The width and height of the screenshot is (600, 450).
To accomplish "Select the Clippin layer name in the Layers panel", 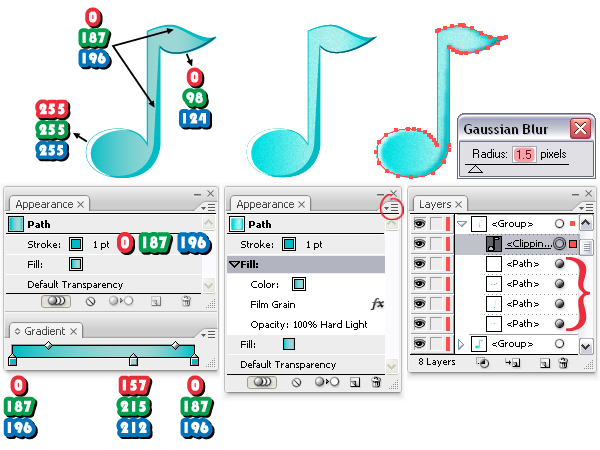I will 529,244.
